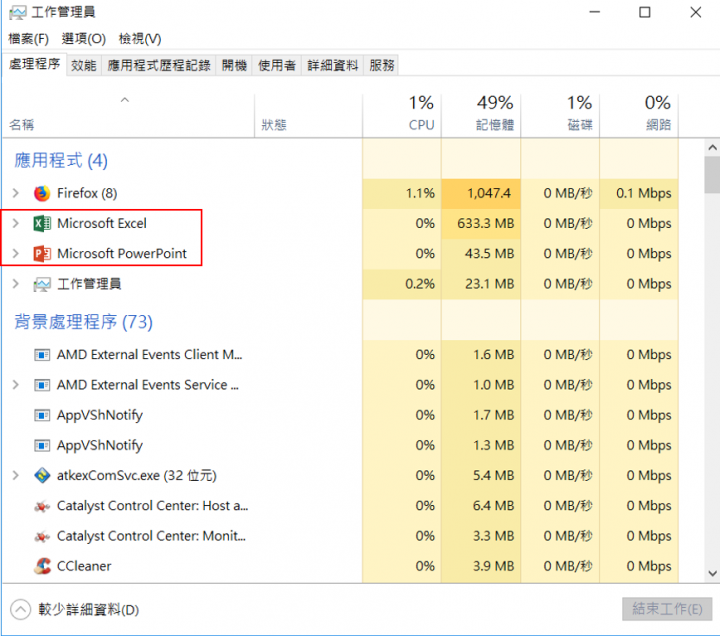
Task: Minimize the Task Manager window
Action: 595,12
